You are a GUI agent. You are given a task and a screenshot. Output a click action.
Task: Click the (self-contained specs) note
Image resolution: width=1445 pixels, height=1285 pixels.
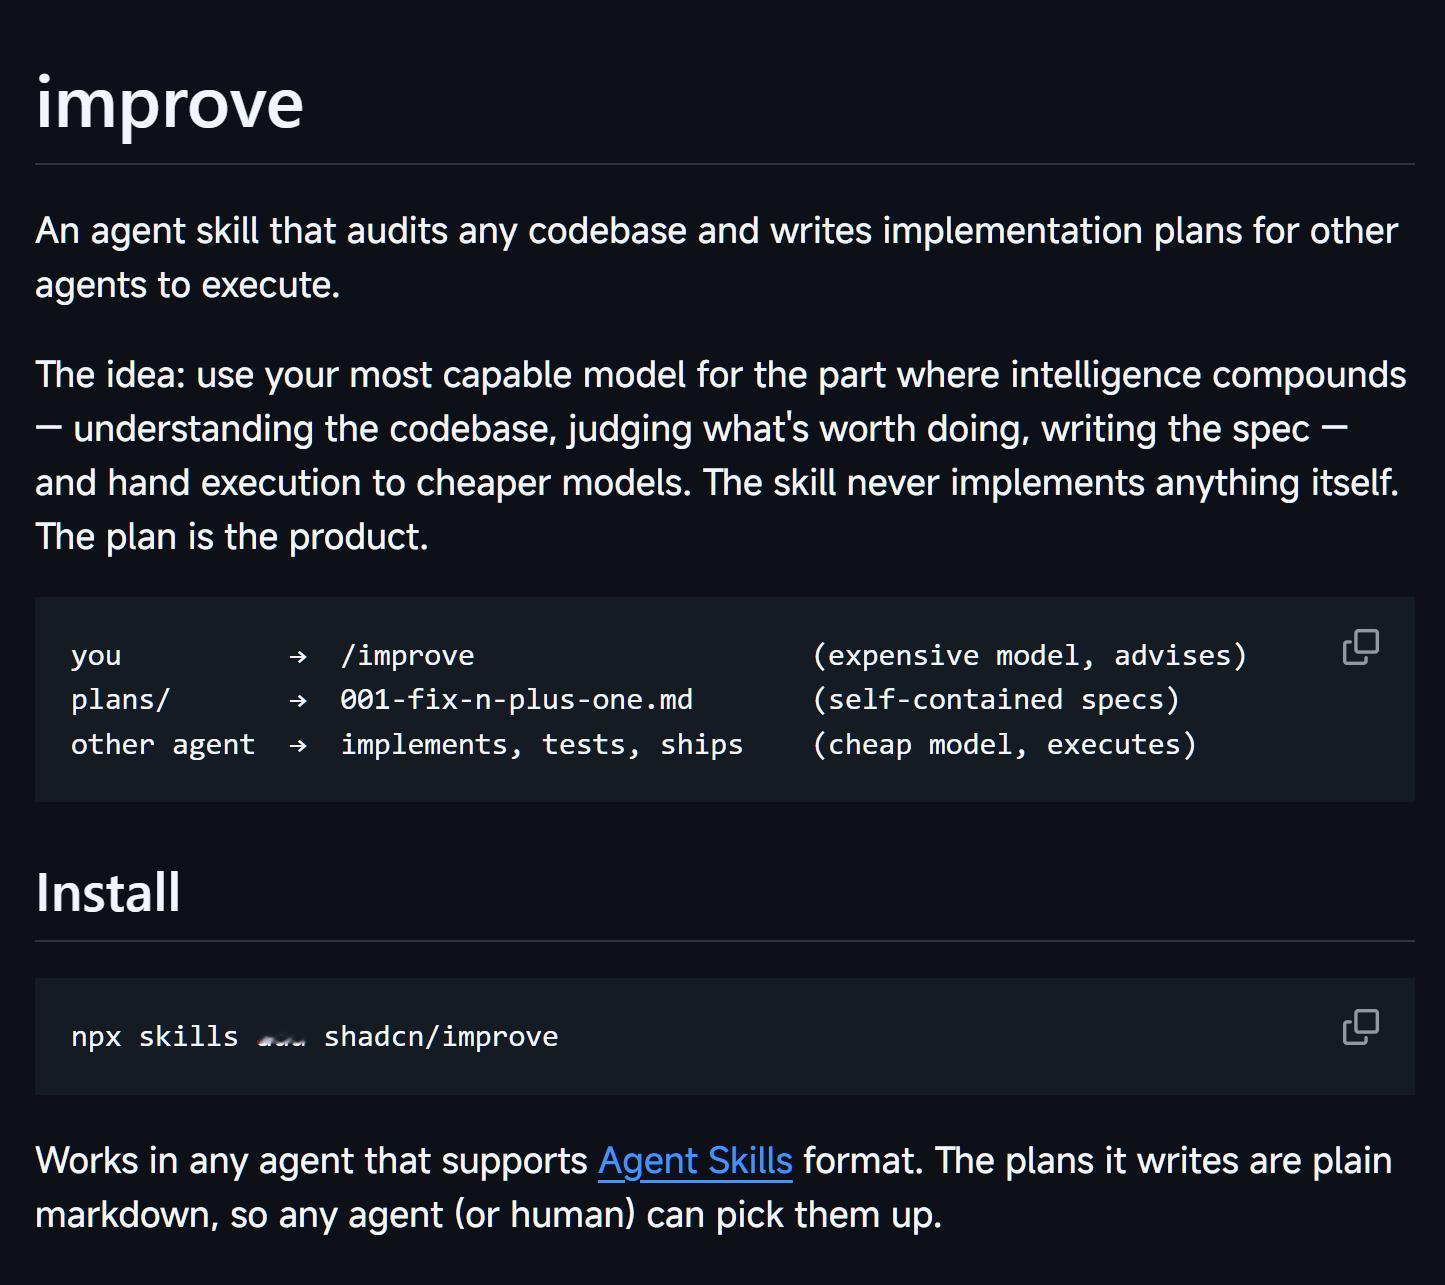(x=996, y=699)
